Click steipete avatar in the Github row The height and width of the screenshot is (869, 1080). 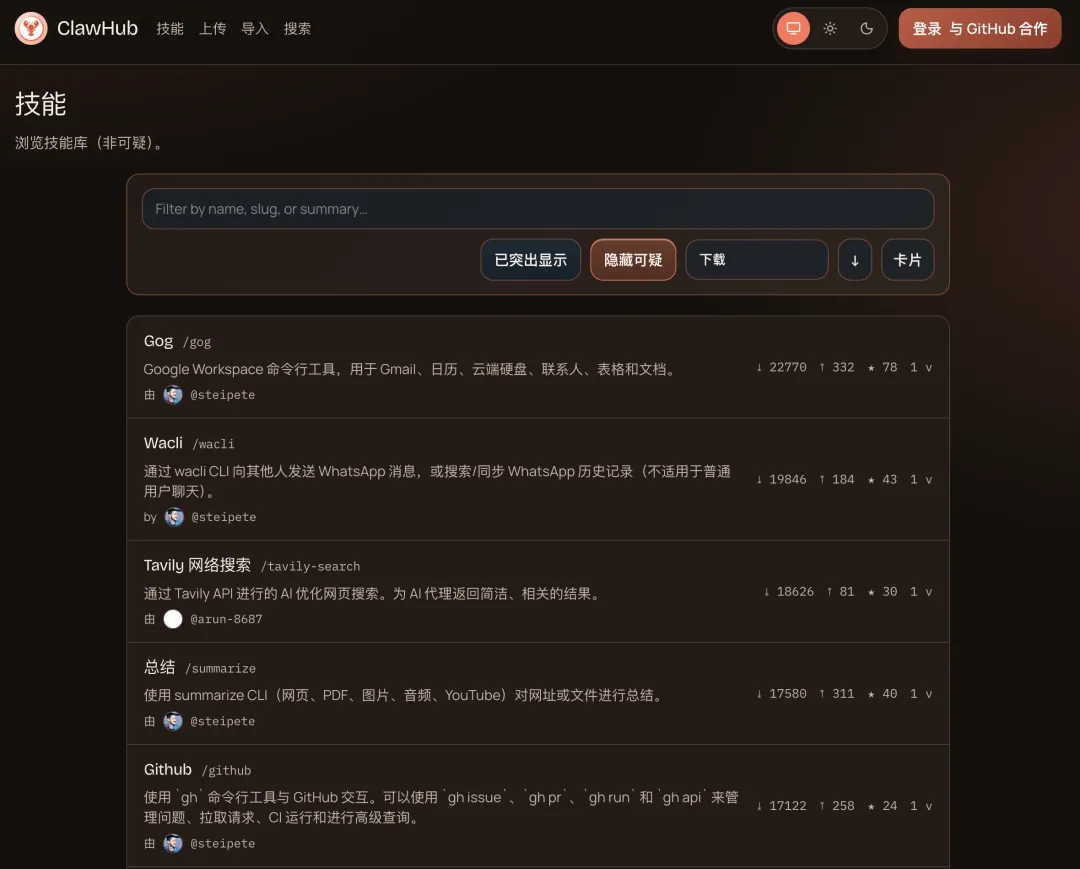click(173, 843)
